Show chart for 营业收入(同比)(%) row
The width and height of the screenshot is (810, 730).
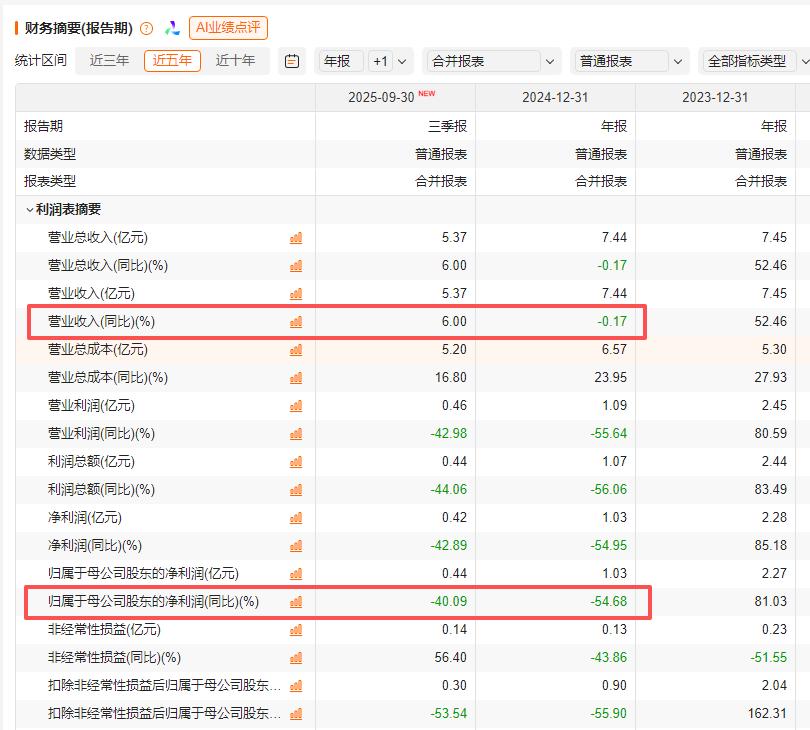coord(296,322)
